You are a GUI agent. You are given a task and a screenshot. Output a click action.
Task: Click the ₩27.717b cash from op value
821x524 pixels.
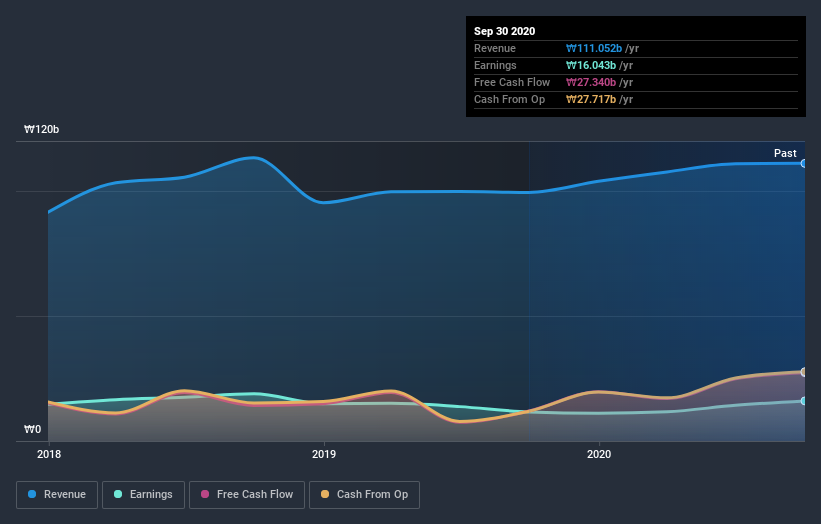pos(591,99)
